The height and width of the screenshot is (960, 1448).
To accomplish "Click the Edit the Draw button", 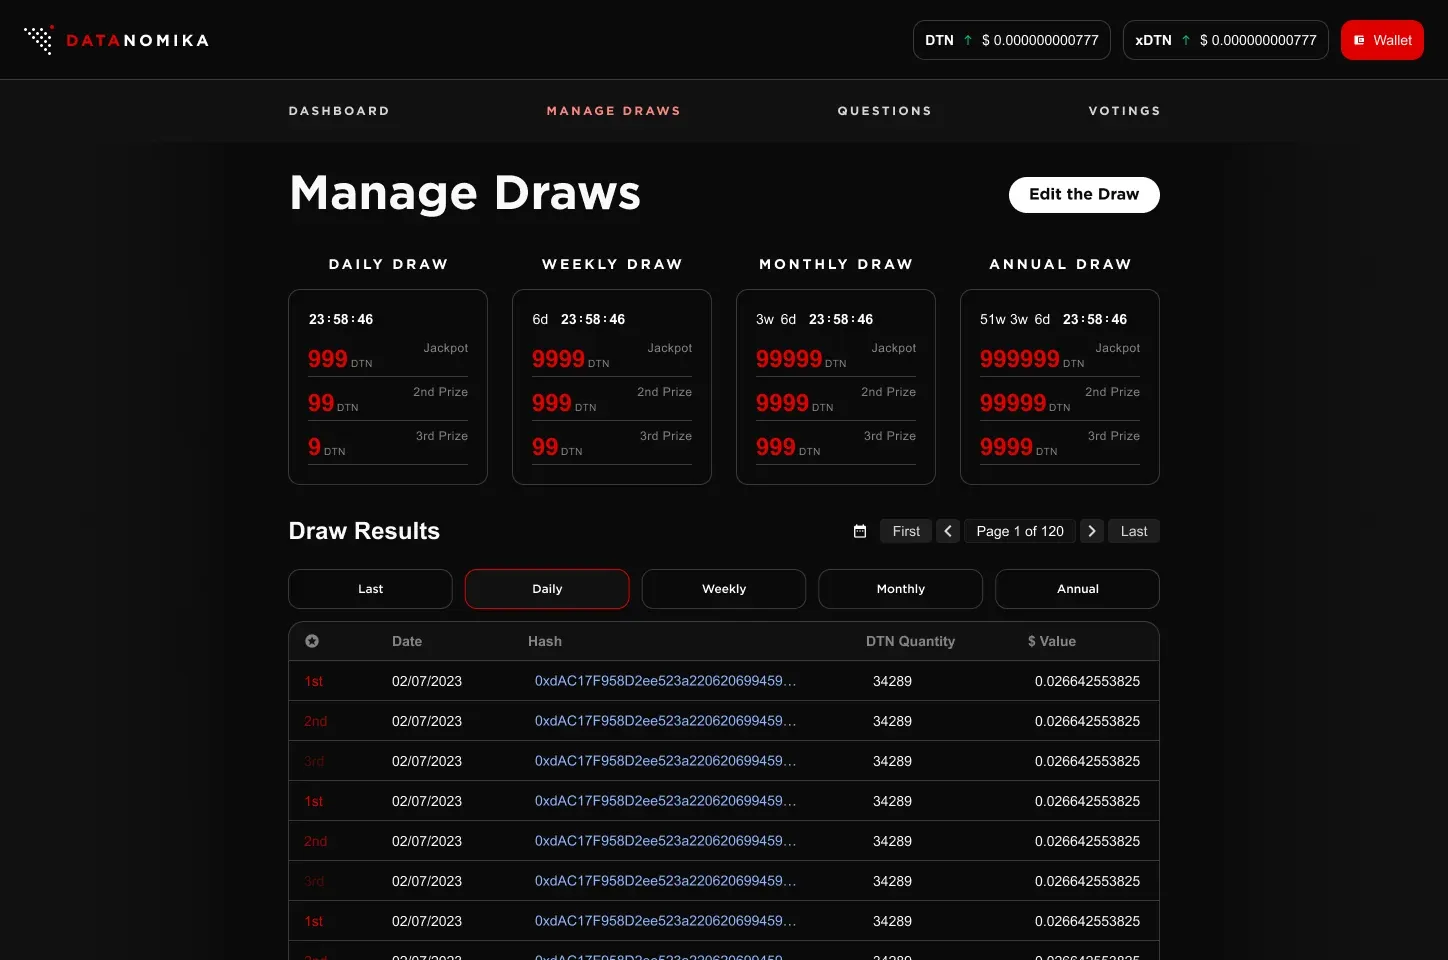I will click(1084, 195).
